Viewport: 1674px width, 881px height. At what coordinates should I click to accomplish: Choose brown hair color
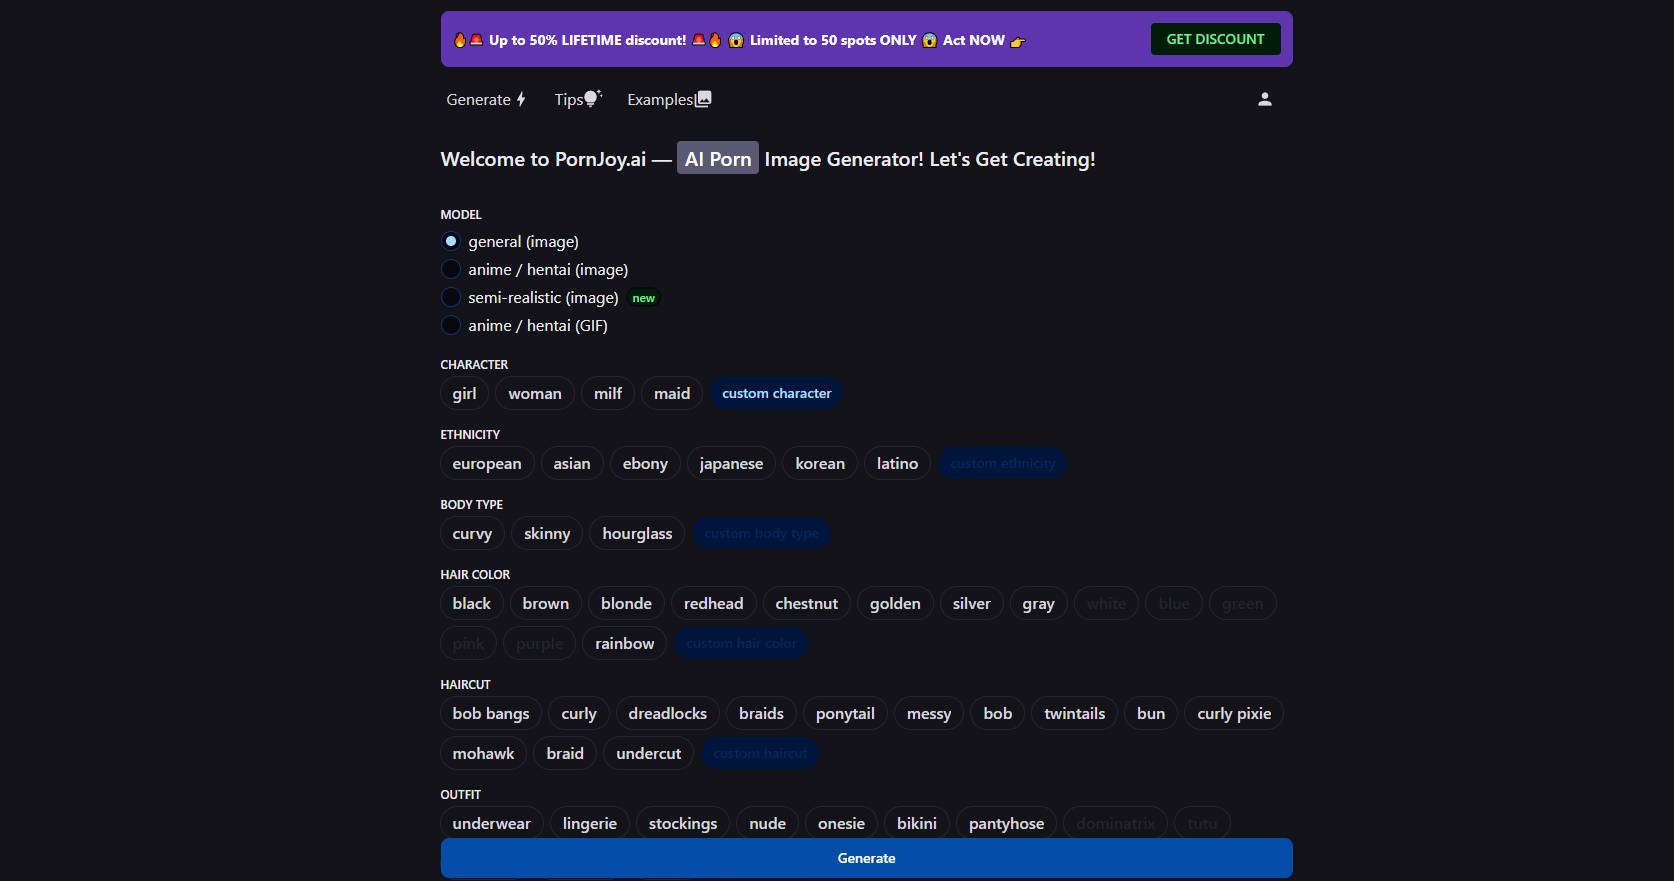point(545,603)
